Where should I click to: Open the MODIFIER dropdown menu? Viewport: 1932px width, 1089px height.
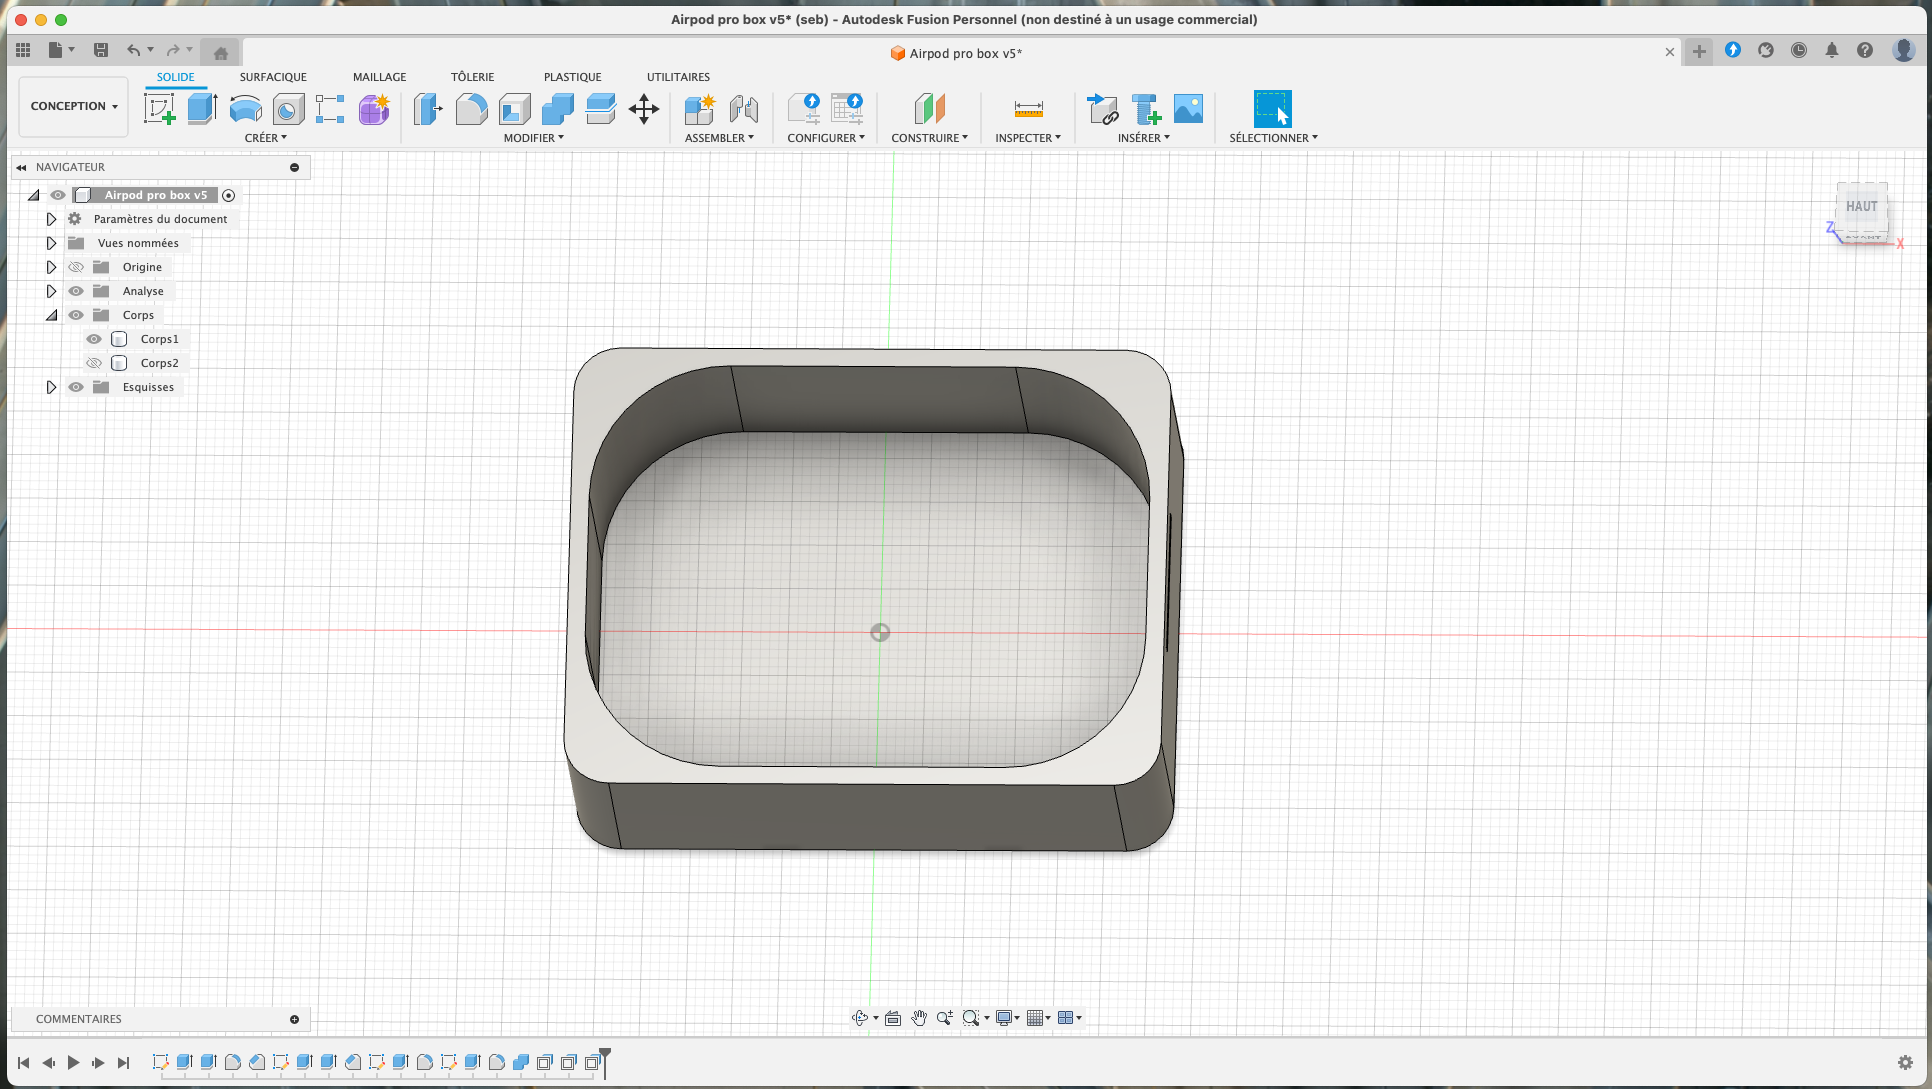(x=534, y=138)
